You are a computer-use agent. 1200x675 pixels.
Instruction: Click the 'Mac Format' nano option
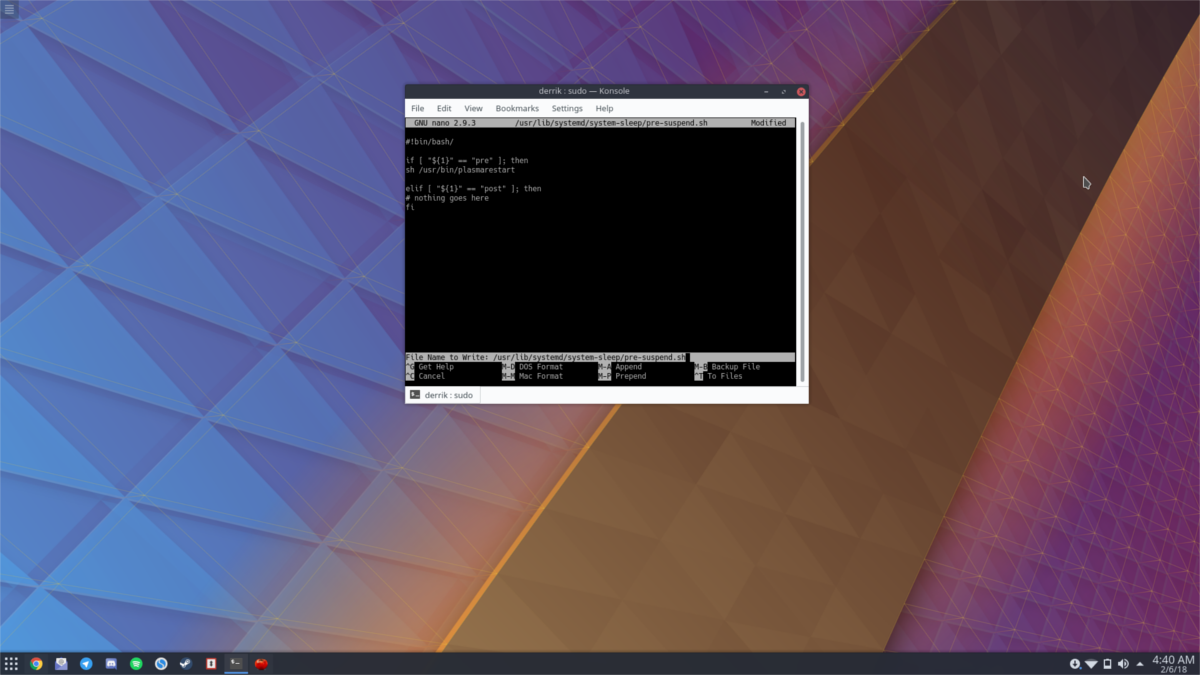click(533, 377)
